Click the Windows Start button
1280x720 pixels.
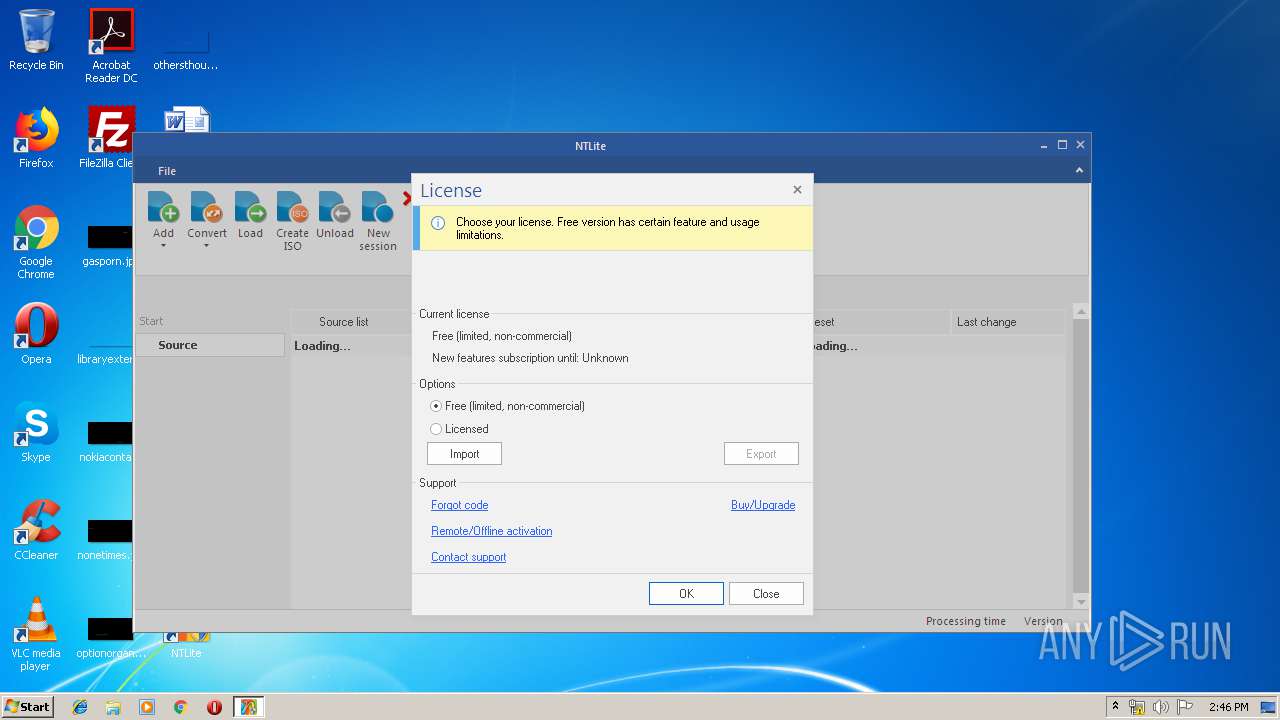tap(28, 706)
